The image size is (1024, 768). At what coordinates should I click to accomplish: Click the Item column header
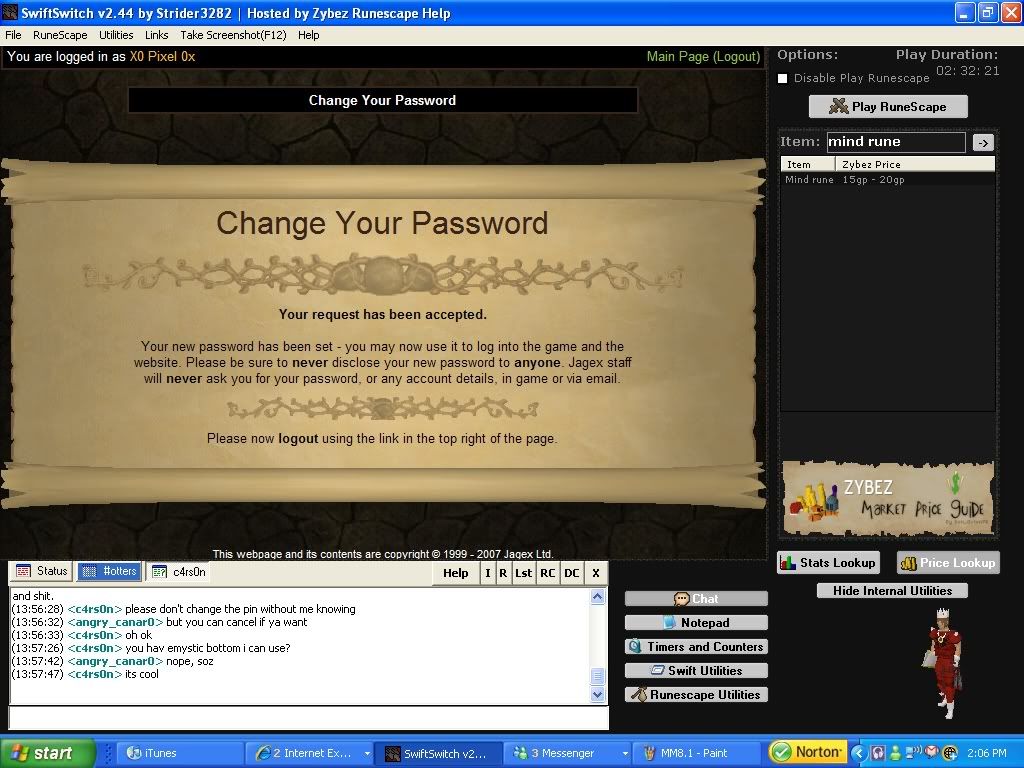coord(808,165)
